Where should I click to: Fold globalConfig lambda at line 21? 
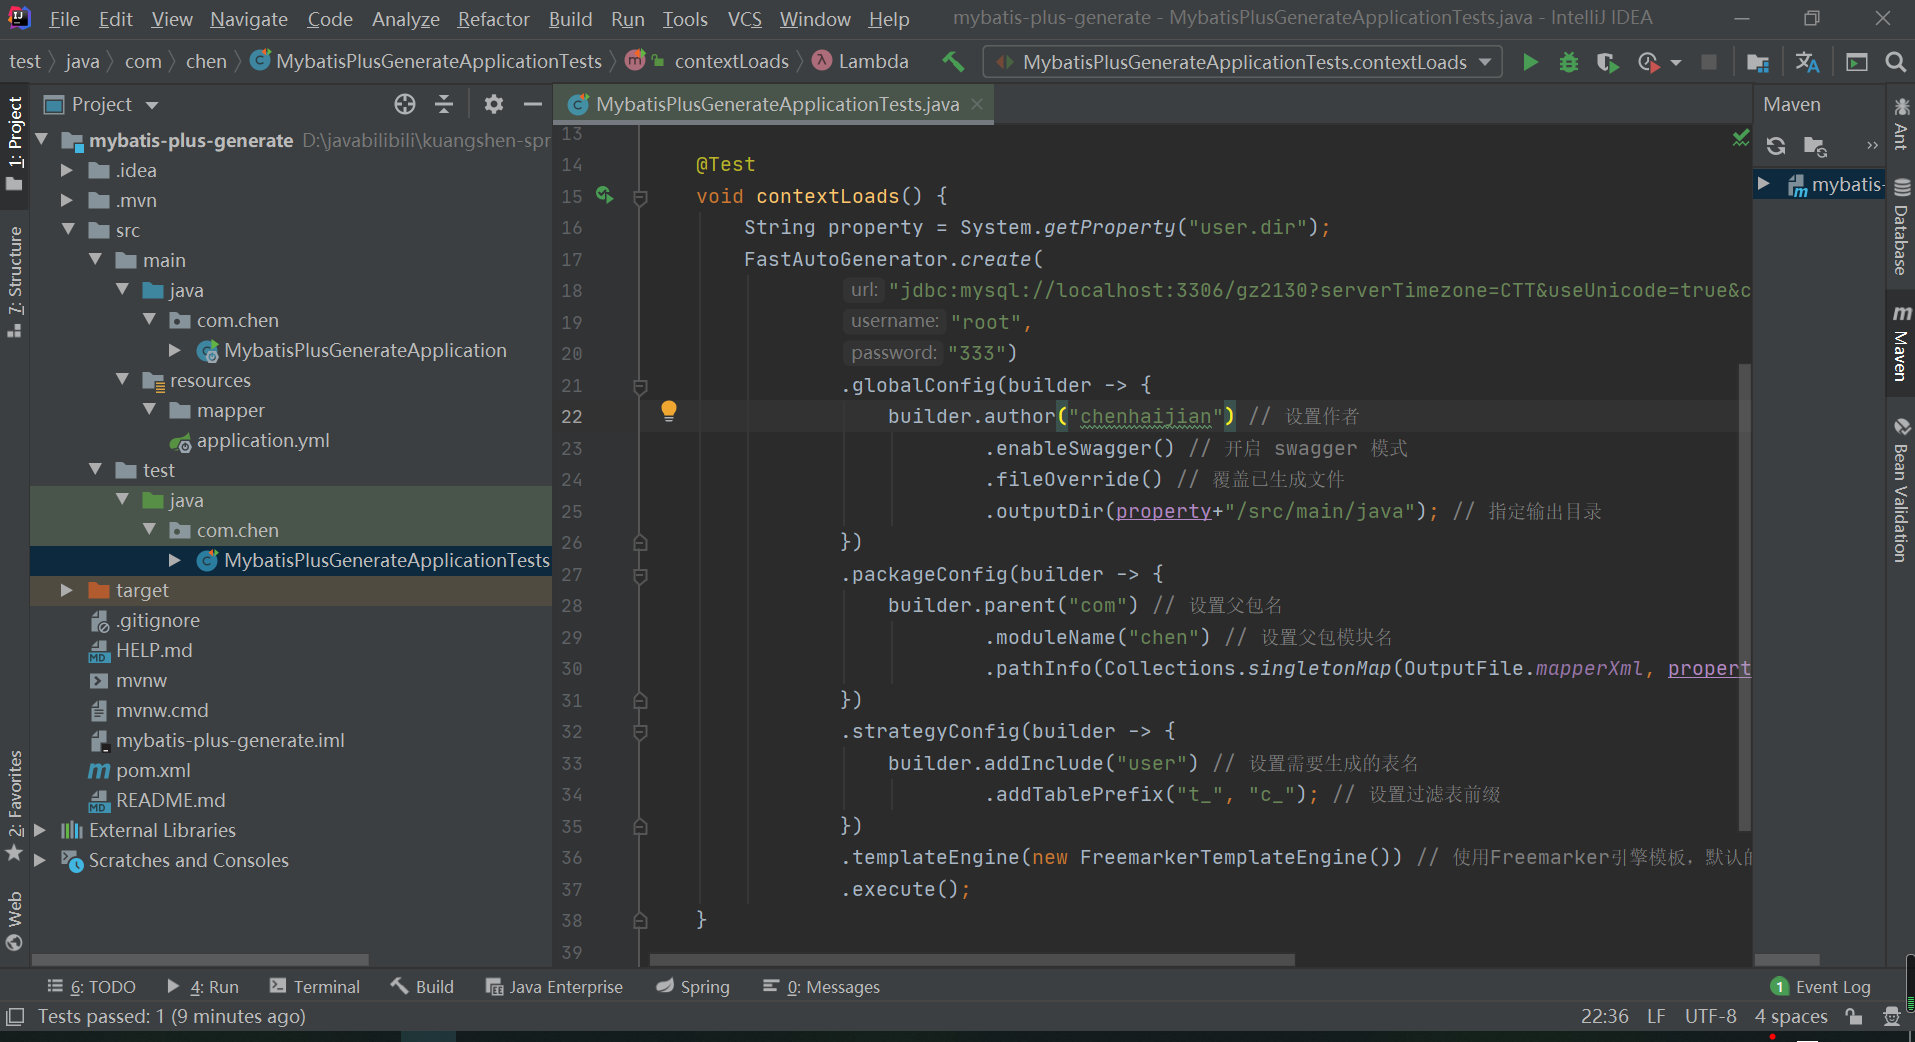(640, 386)
